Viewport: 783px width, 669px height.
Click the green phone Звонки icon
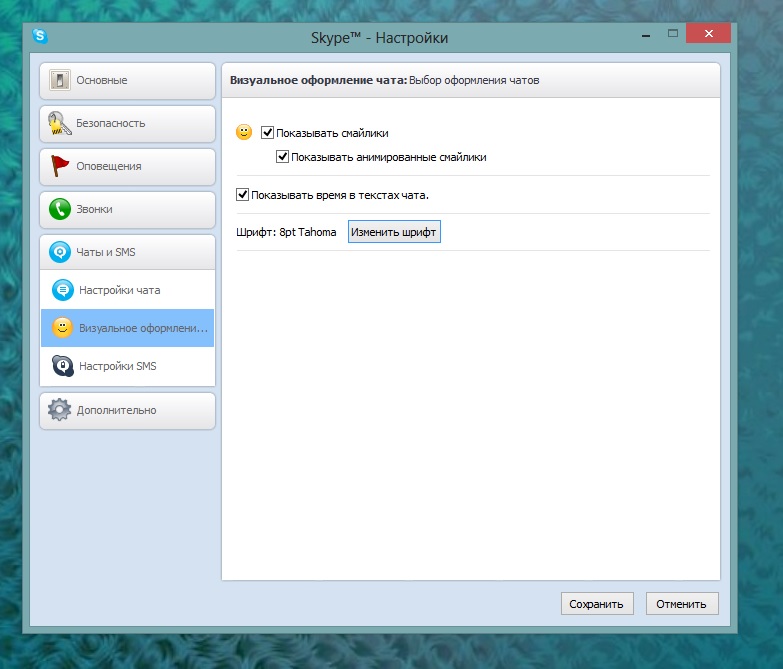[x=60, y=209]
